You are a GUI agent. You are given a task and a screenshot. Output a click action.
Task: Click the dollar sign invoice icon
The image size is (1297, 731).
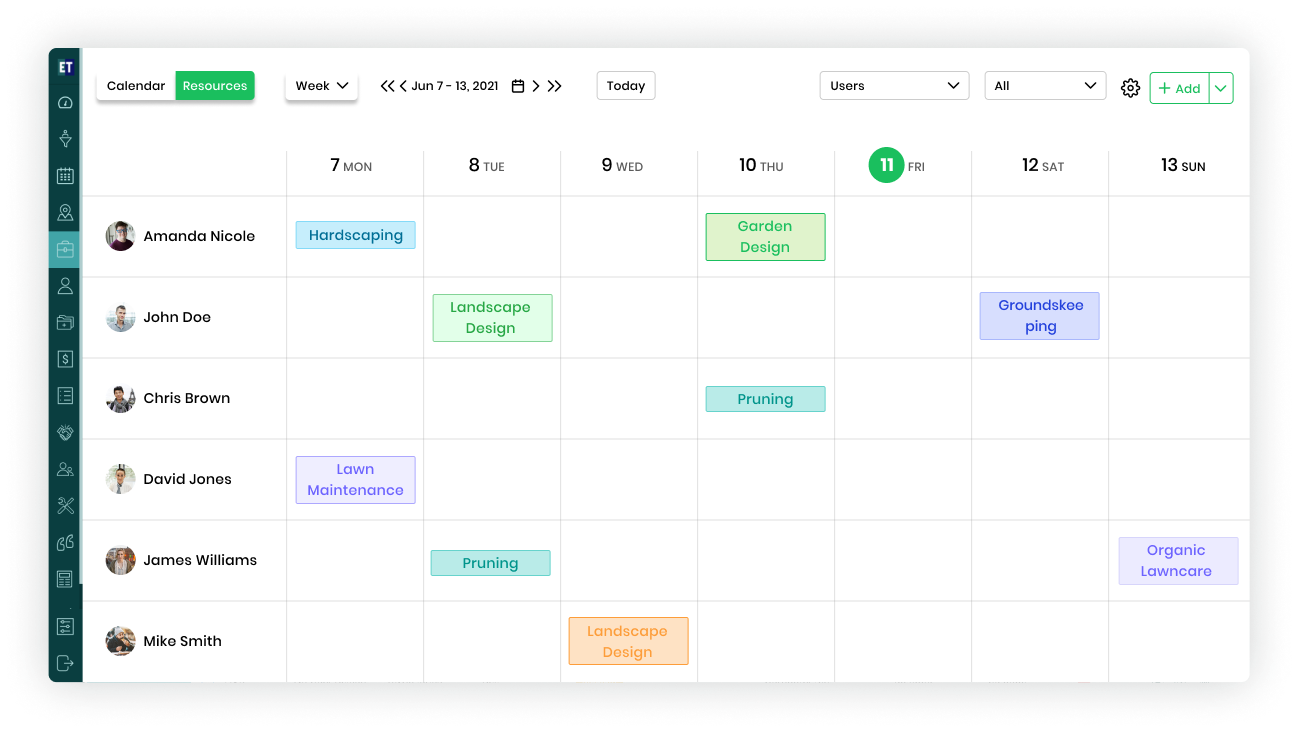pyautogui.click(x=65, y=359)
